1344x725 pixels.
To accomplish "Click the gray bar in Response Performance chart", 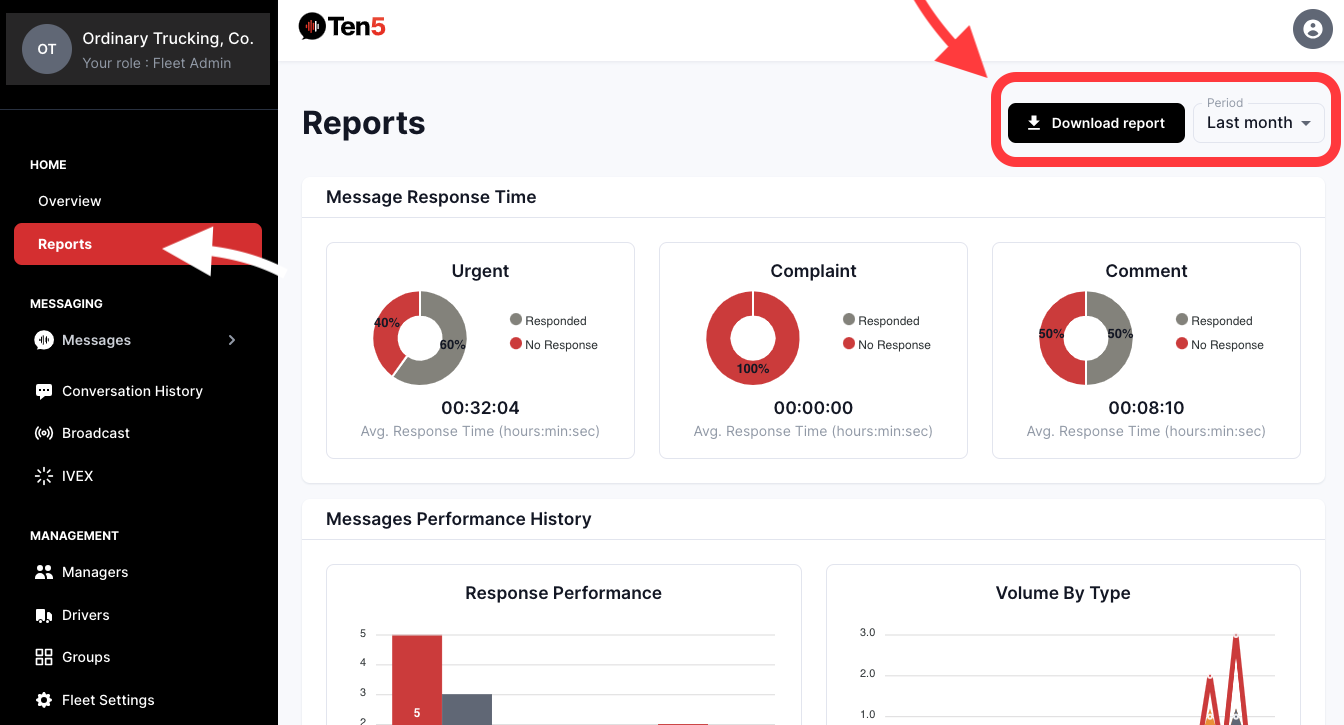I will [x=467, y=709].
